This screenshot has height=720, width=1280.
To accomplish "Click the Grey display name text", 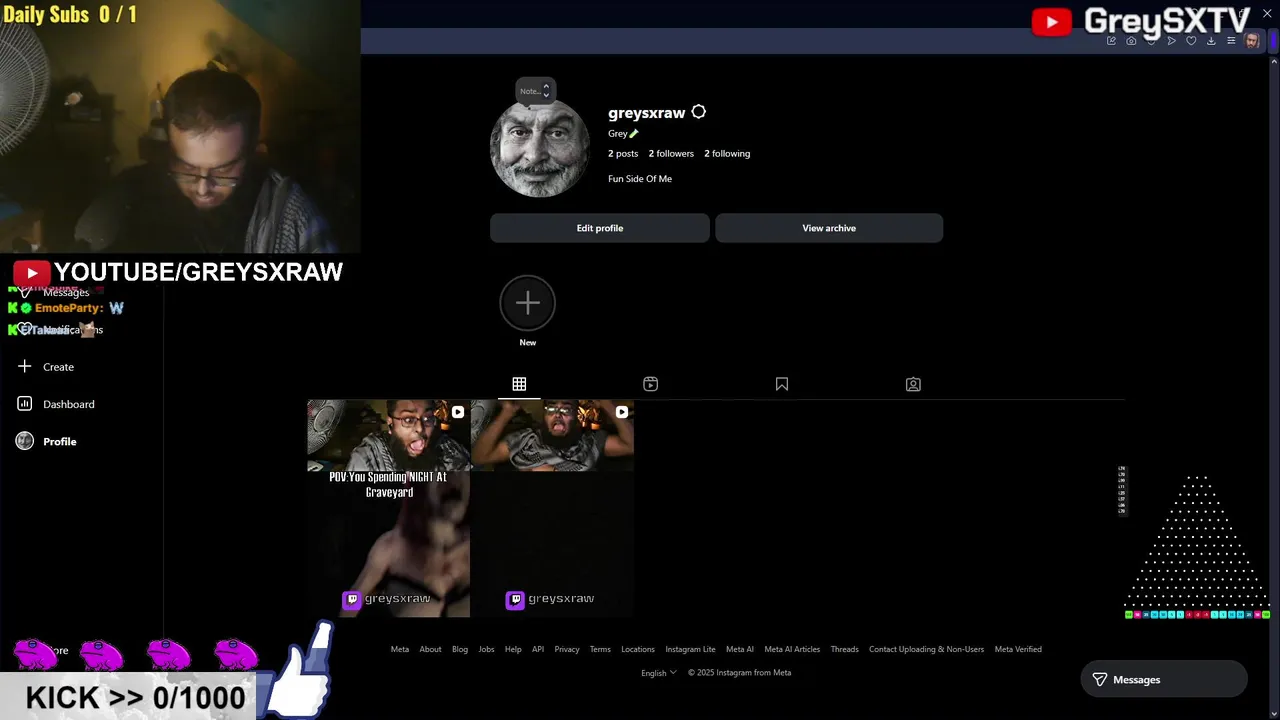I will (618, 133).
